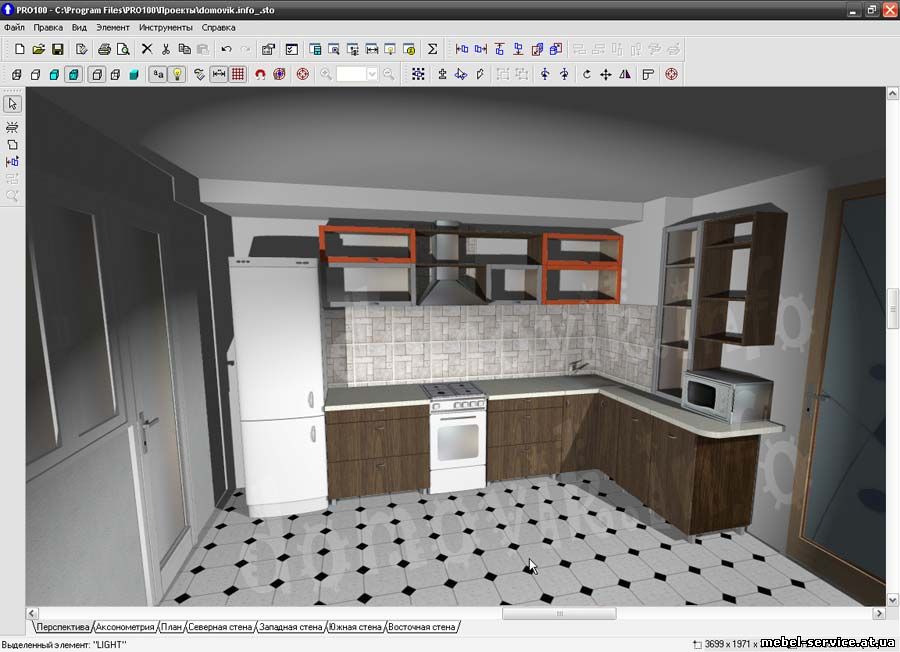
Task: Click the red magnet snap icon
Action: click(x=260, y=74)
